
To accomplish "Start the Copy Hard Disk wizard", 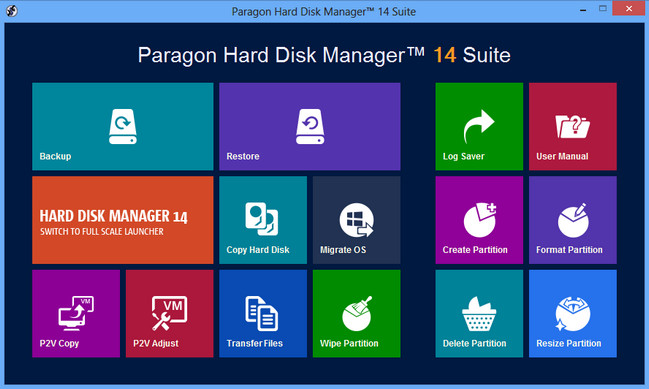I will [263, 220].
